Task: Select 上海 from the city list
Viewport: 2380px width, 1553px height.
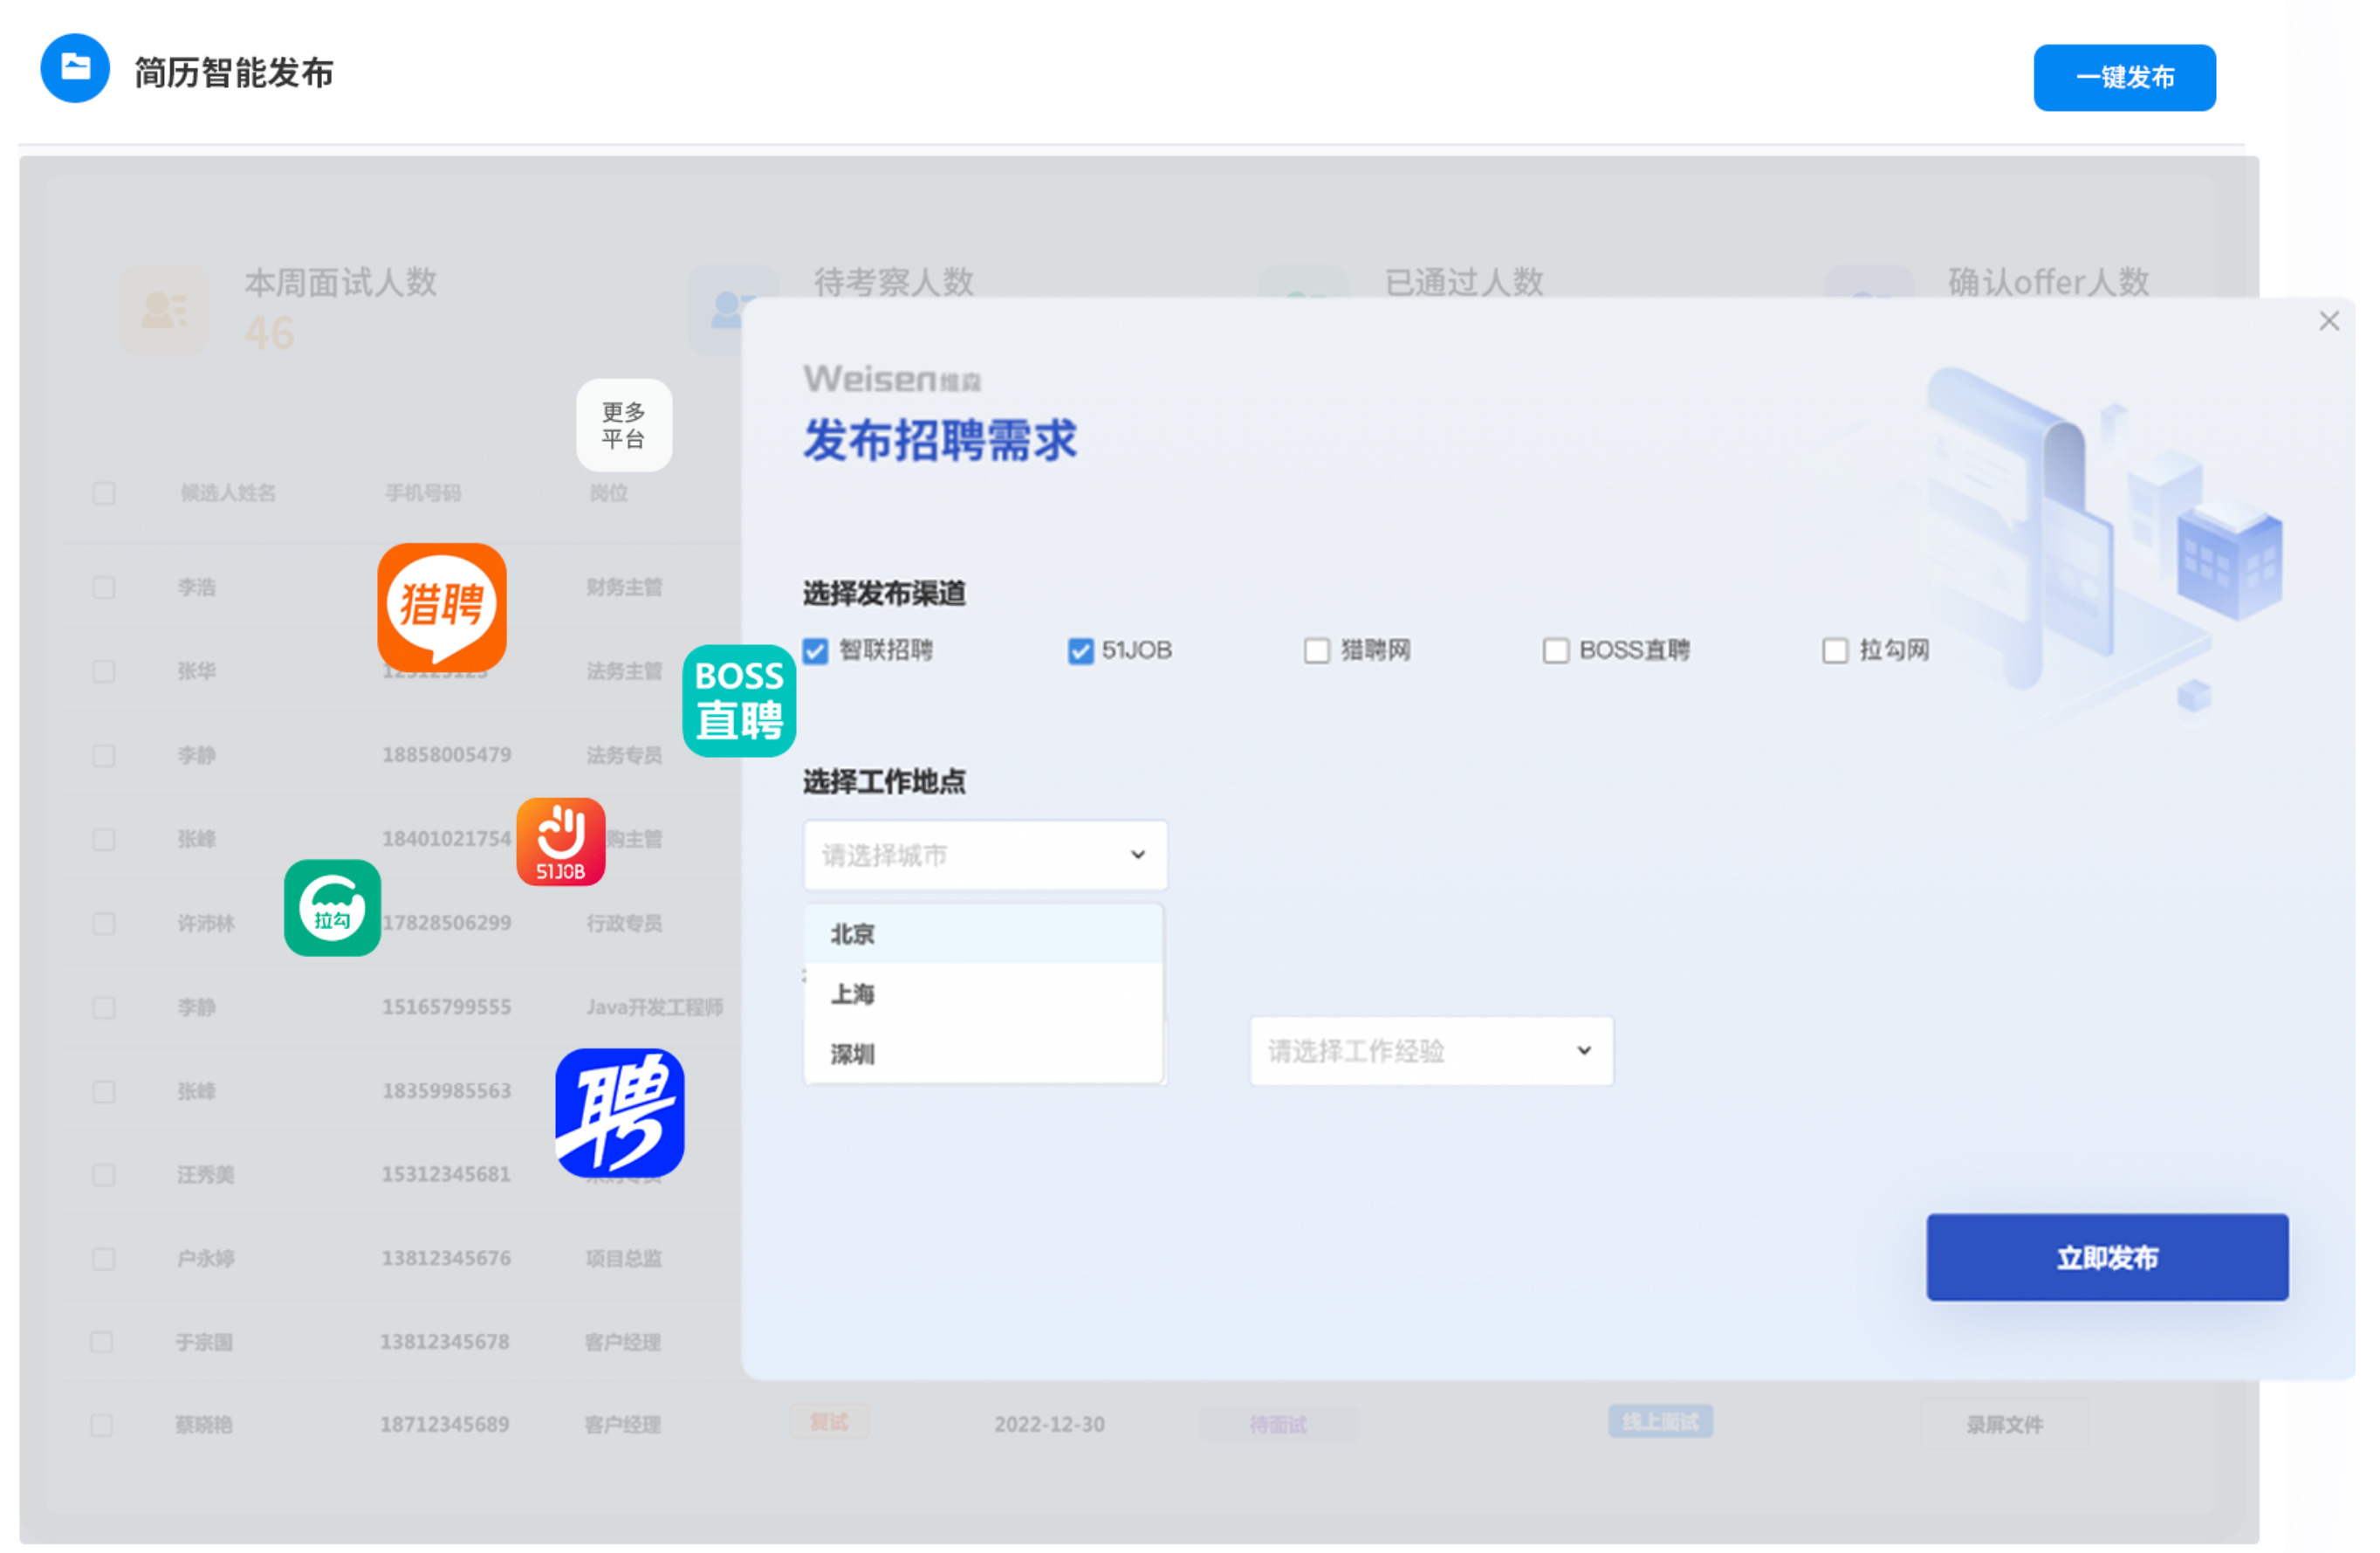Action: 984,994
